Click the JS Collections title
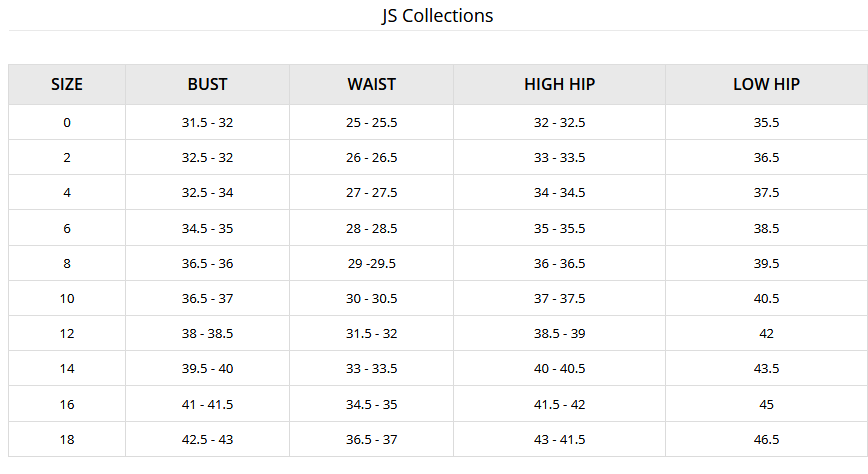868x474 pixels. 437,16
